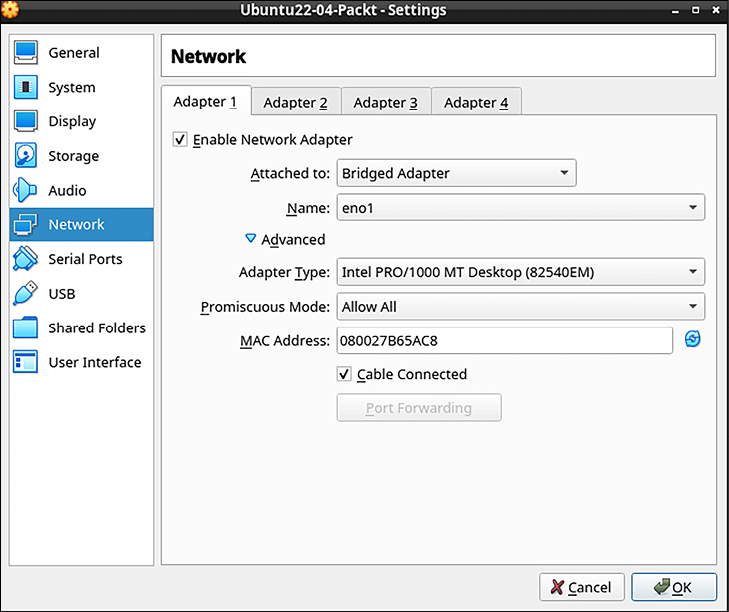Generate a new MAC address with refresh icon
Viewport: 729px width, 612px height.
692,339
